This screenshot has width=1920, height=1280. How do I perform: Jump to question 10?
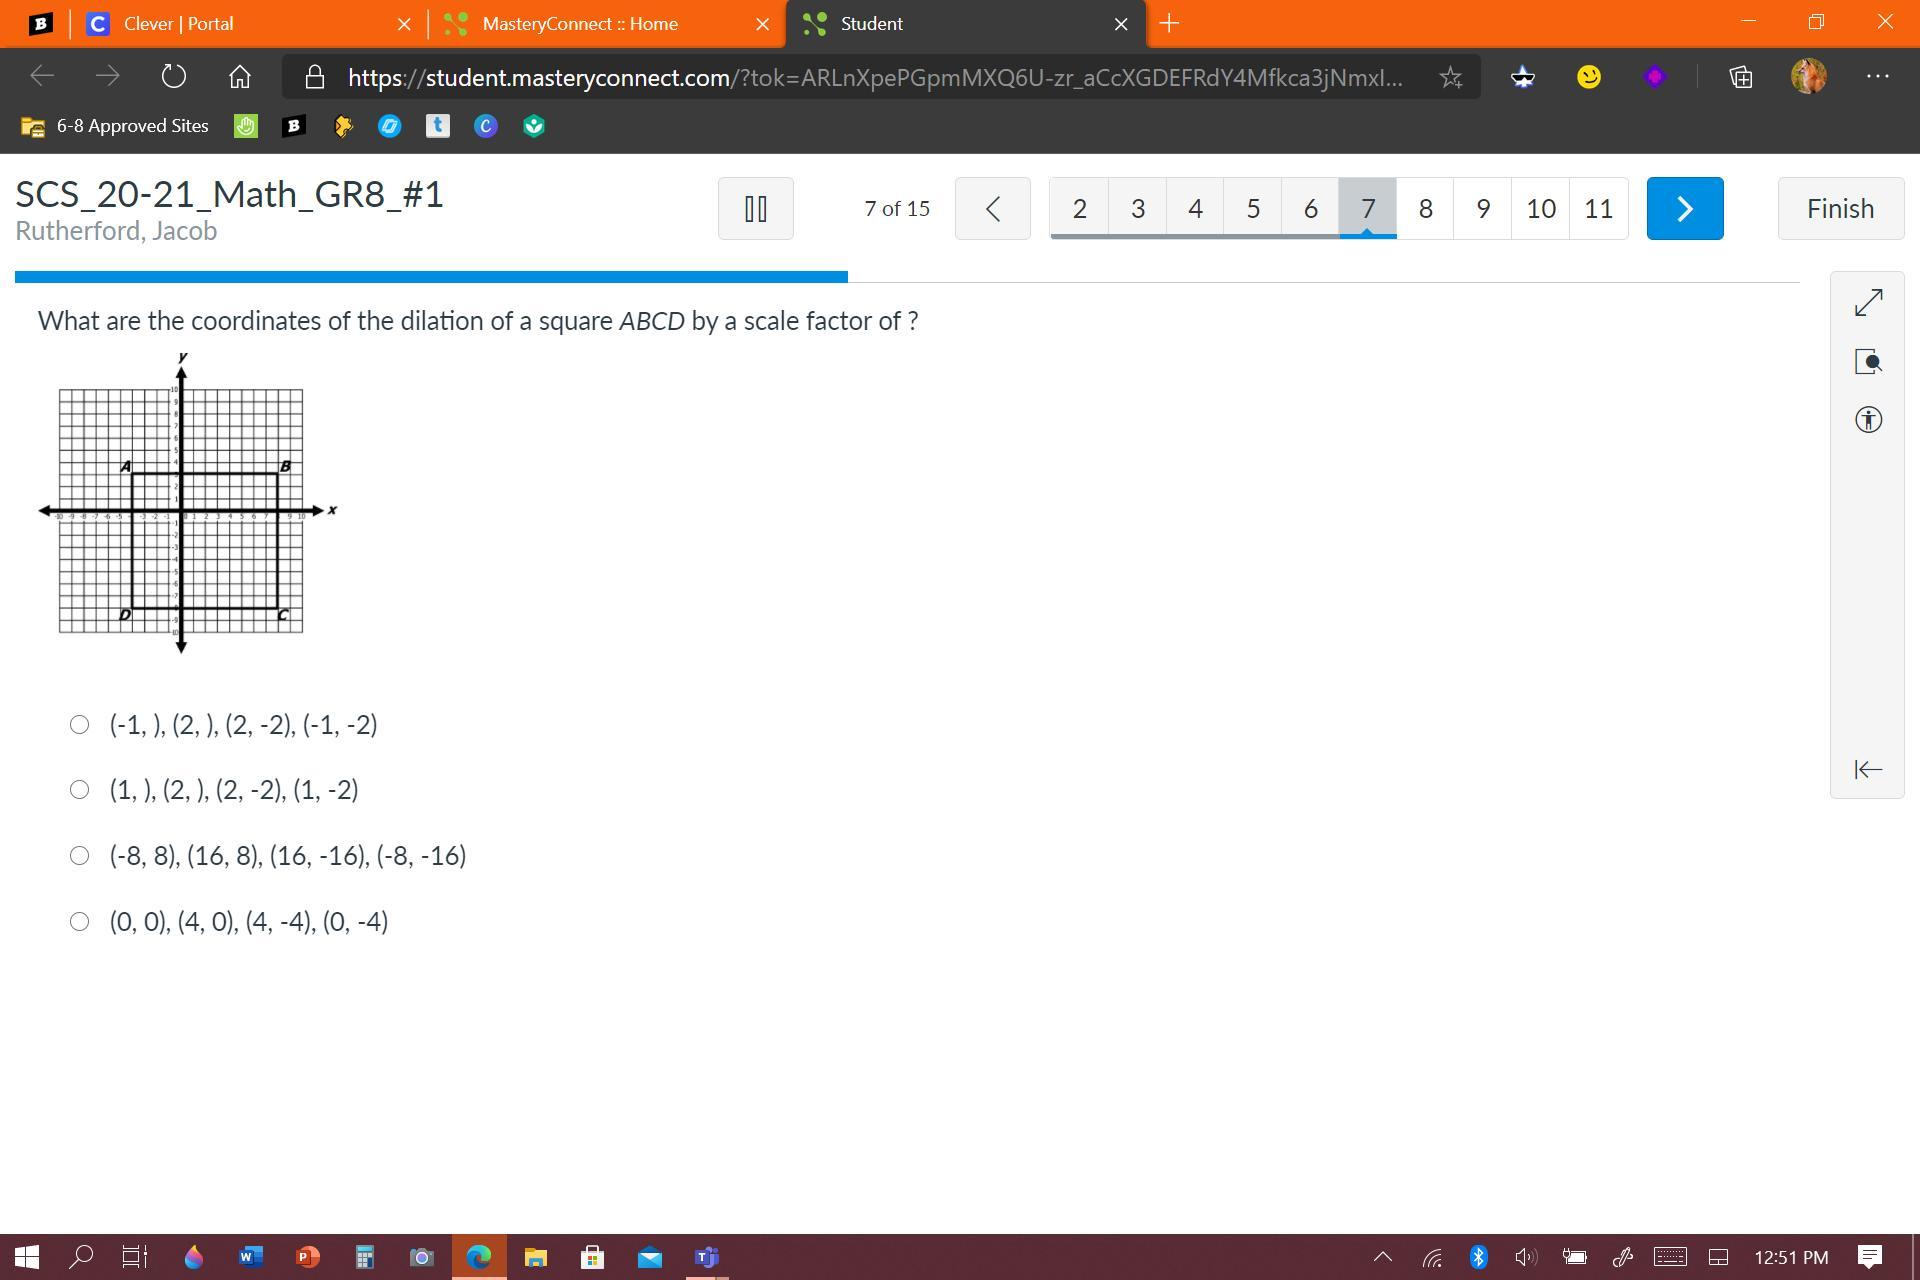(x=1540, y=208)
